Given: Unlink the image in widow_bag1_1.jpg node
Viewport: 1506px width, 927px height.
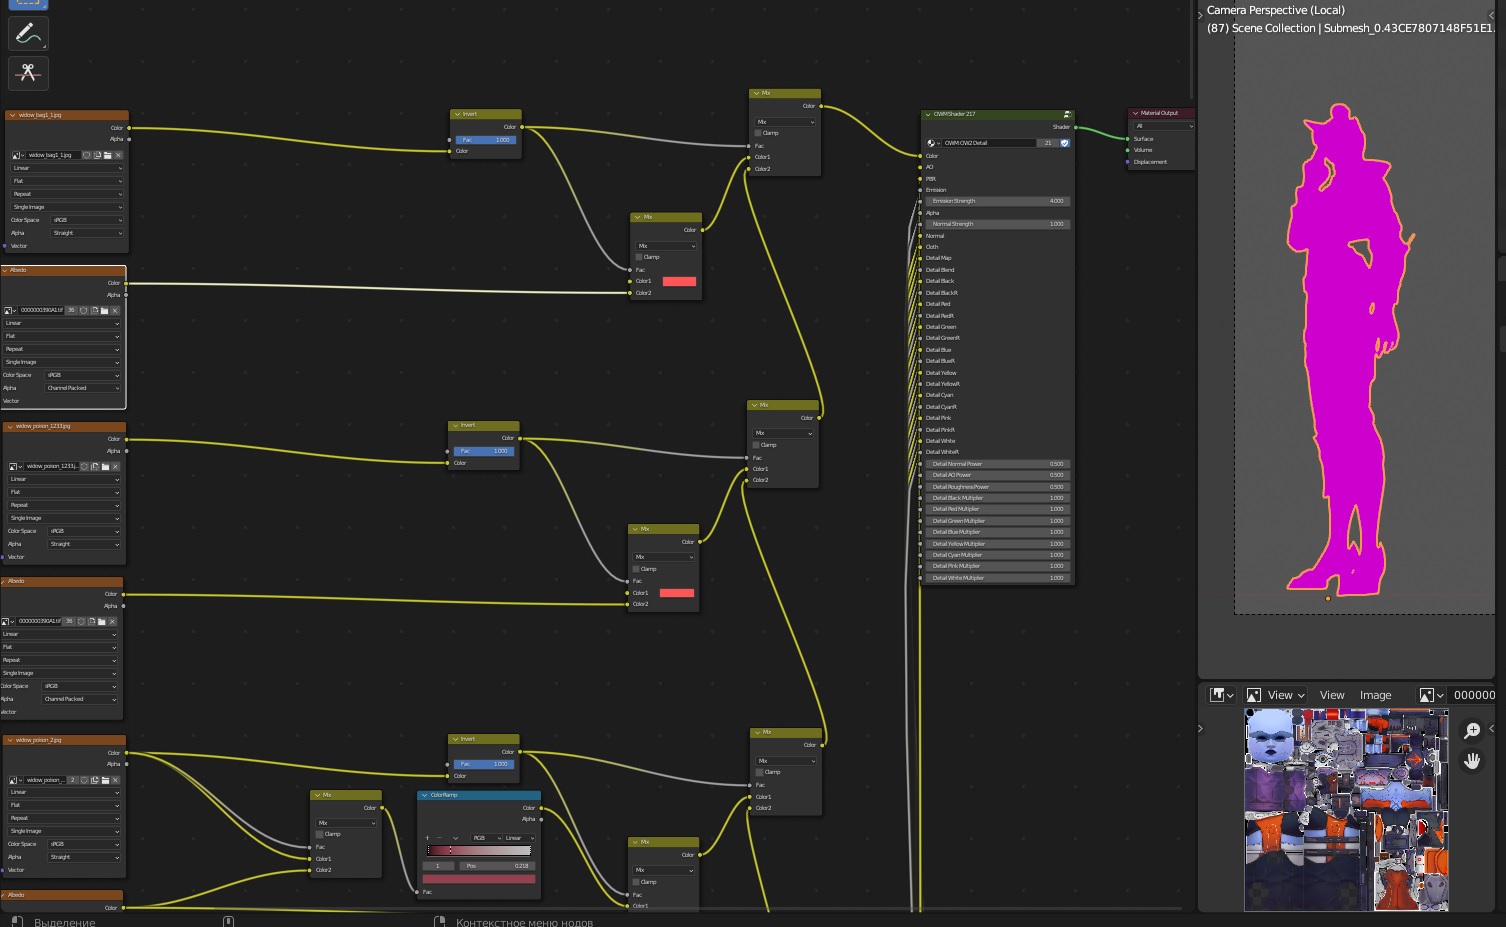Looking at the screenshot, I should (118, 155).
